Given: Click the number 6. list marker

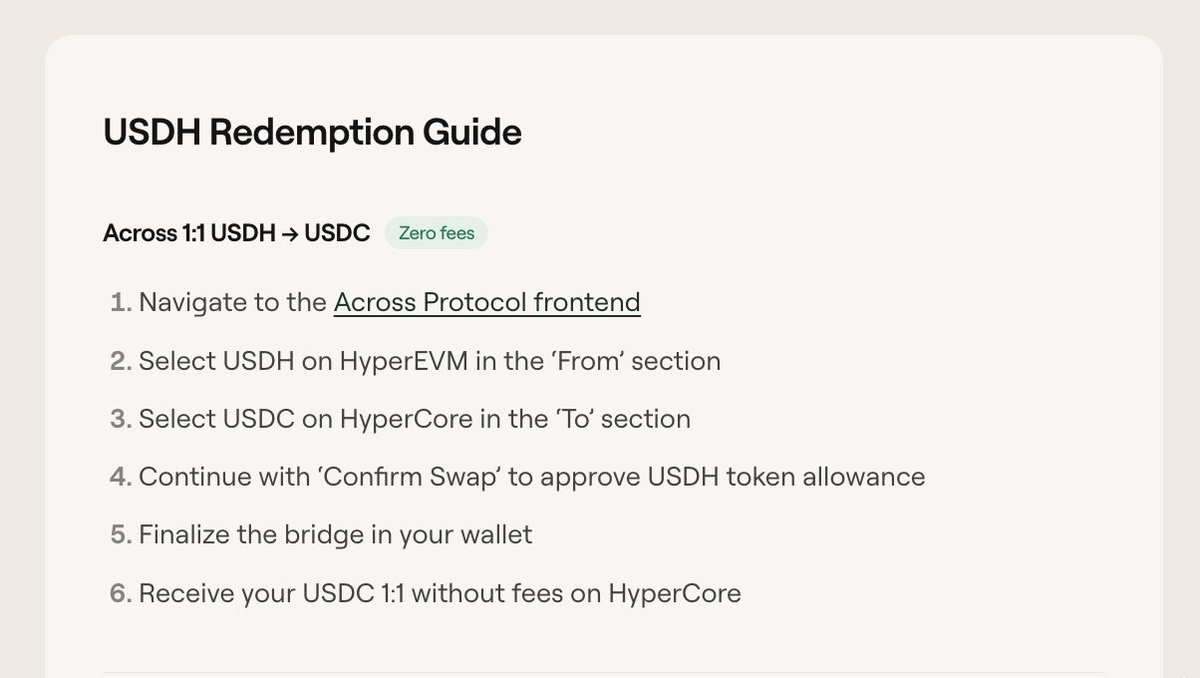Looking at the screenshot, I should click(x=121, y=593).
